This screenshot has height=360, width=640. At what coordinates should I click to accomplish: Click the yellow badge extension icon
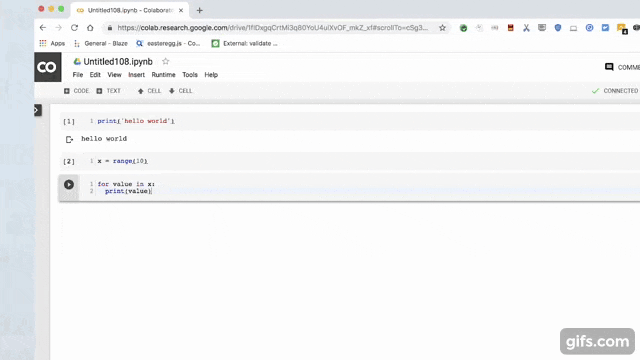tap(622, 29)
